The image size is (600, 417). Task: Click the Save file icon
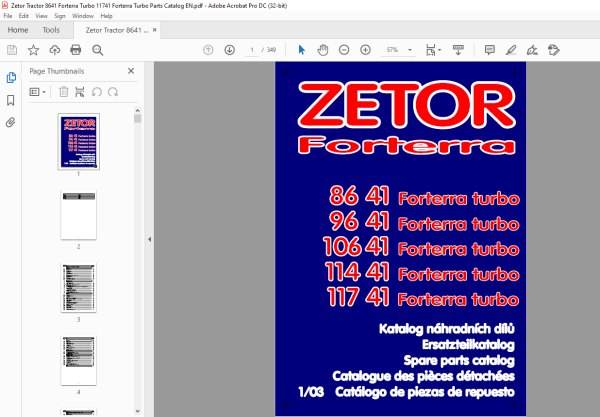[12, 50]
